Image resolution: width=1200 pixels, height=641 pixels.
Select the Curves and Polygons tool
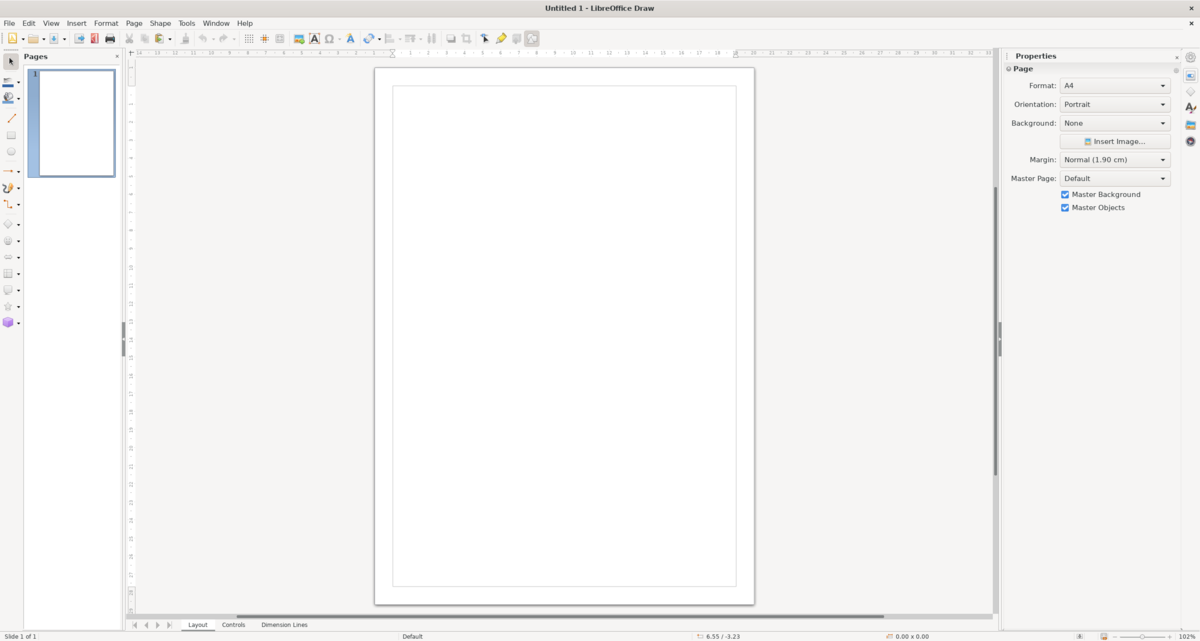tap(8, 188)
